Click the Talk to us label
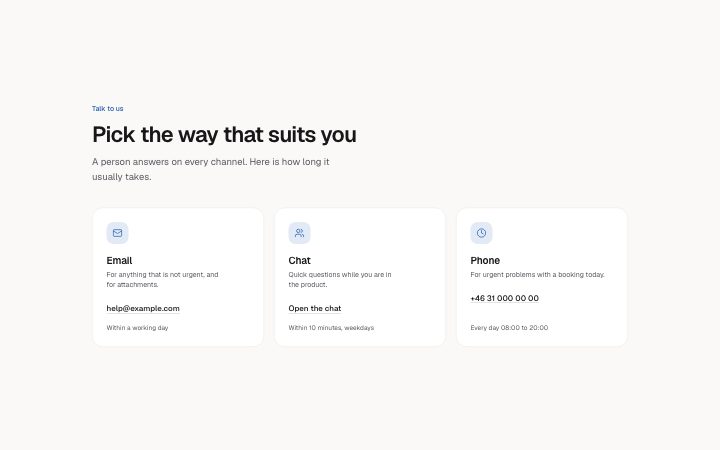 click(107, 108)
